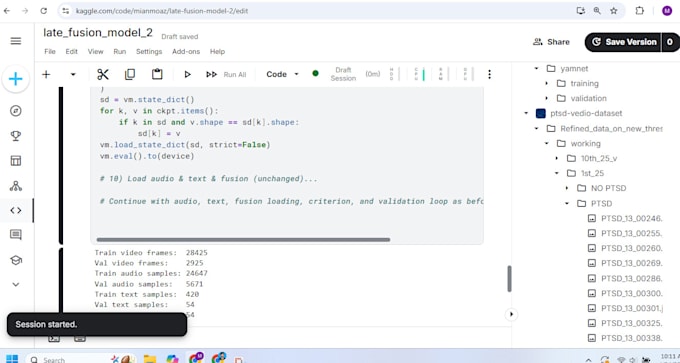
Task: Open the Settings menu
Action: [149, 52]
